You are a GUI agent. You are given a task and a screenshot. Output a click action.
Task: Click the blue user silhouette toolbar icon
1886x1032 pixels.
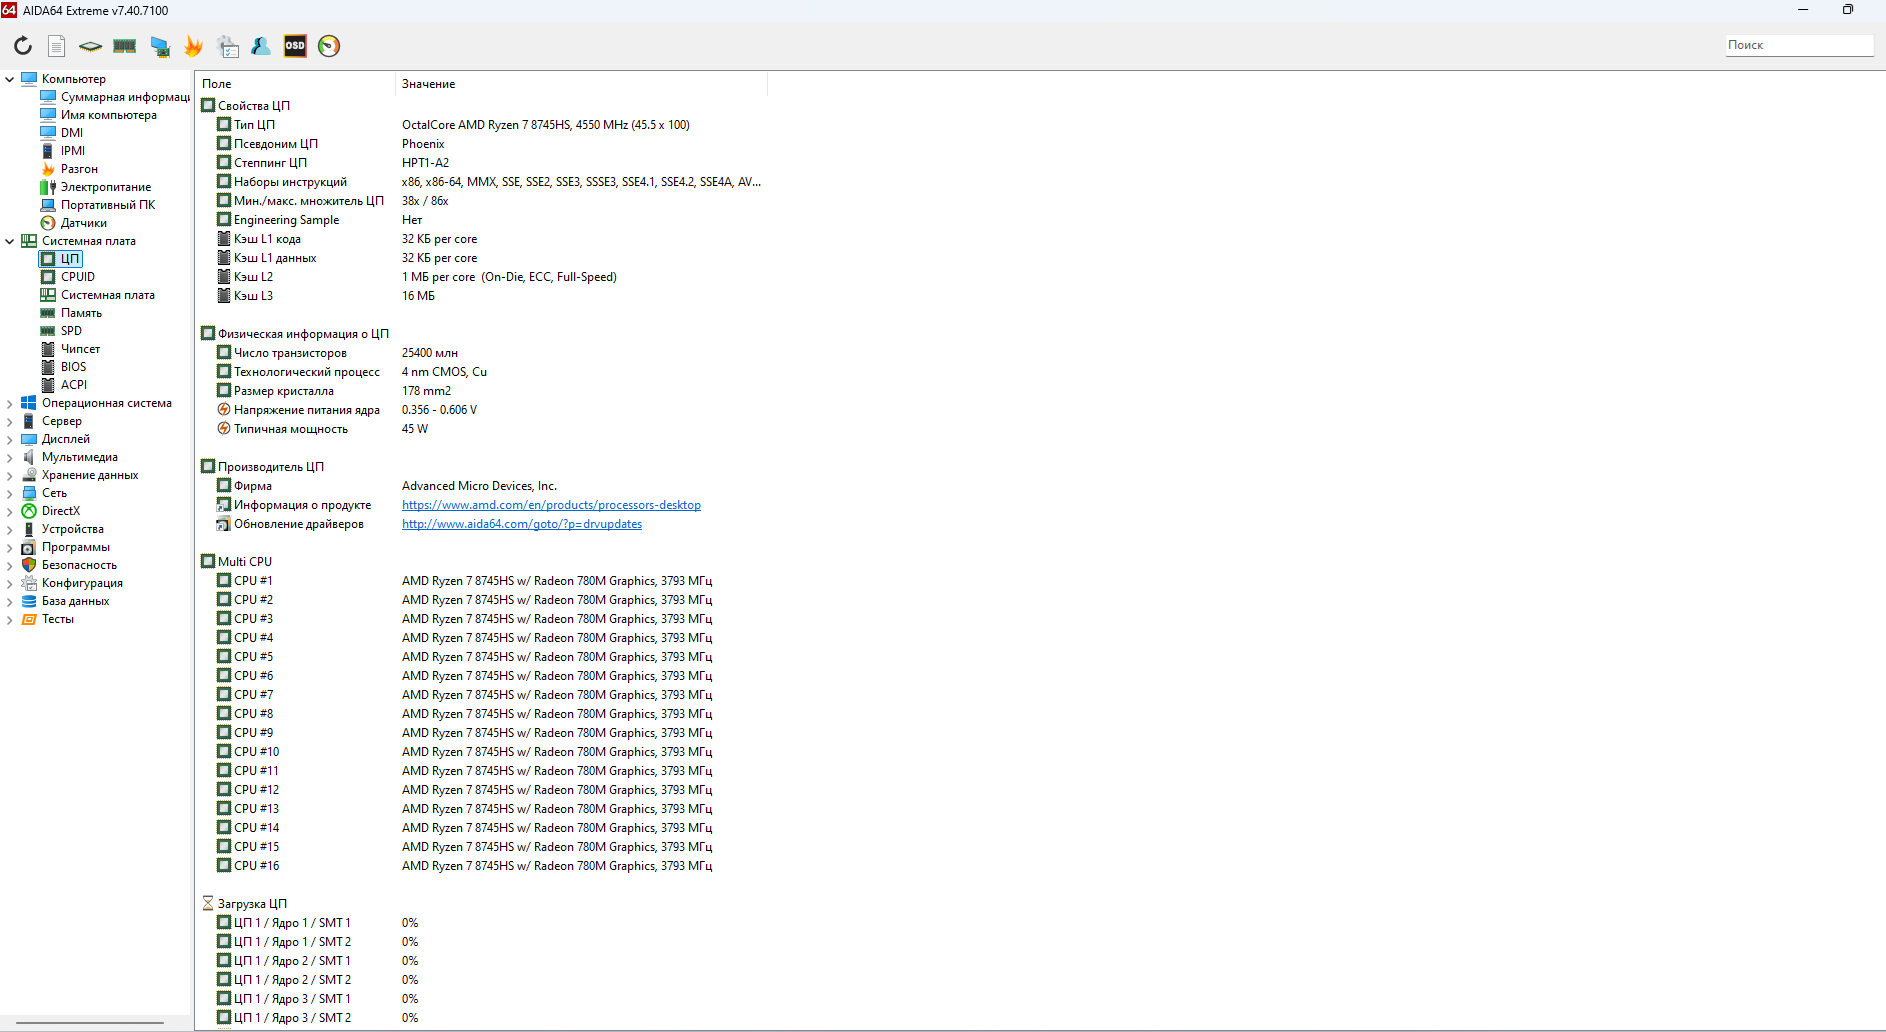(x=261, y=46)
